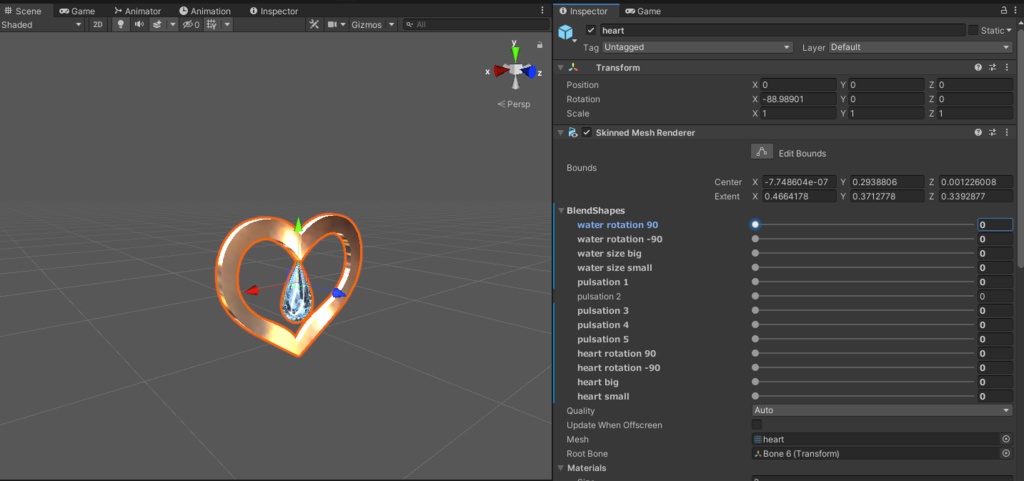Toggle the heart object active checkbox

point(591,30)
